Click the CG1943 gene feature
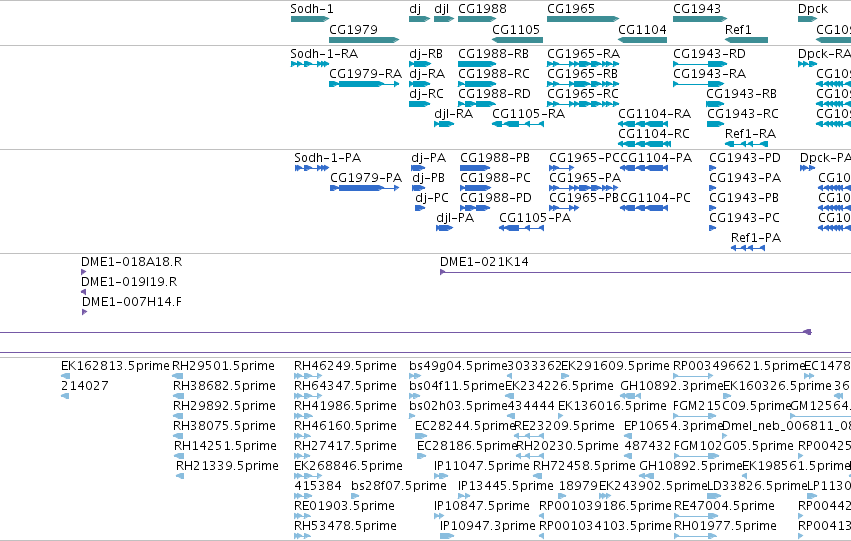 tap(700, 19)
